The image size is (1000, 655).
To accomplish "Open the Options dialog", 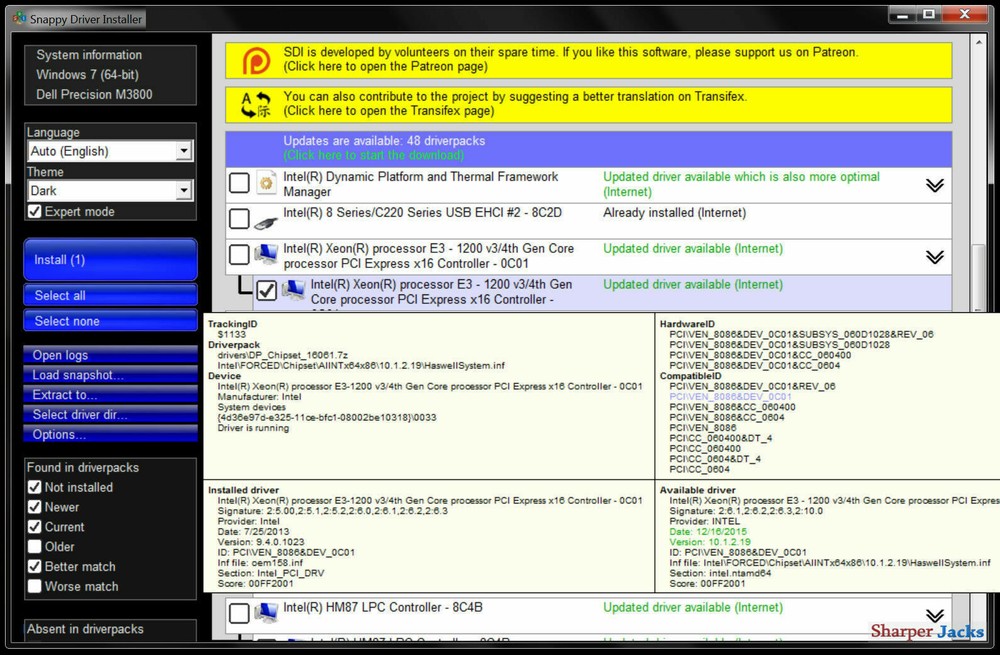I will pyautogui.click(x=110, y=434).
